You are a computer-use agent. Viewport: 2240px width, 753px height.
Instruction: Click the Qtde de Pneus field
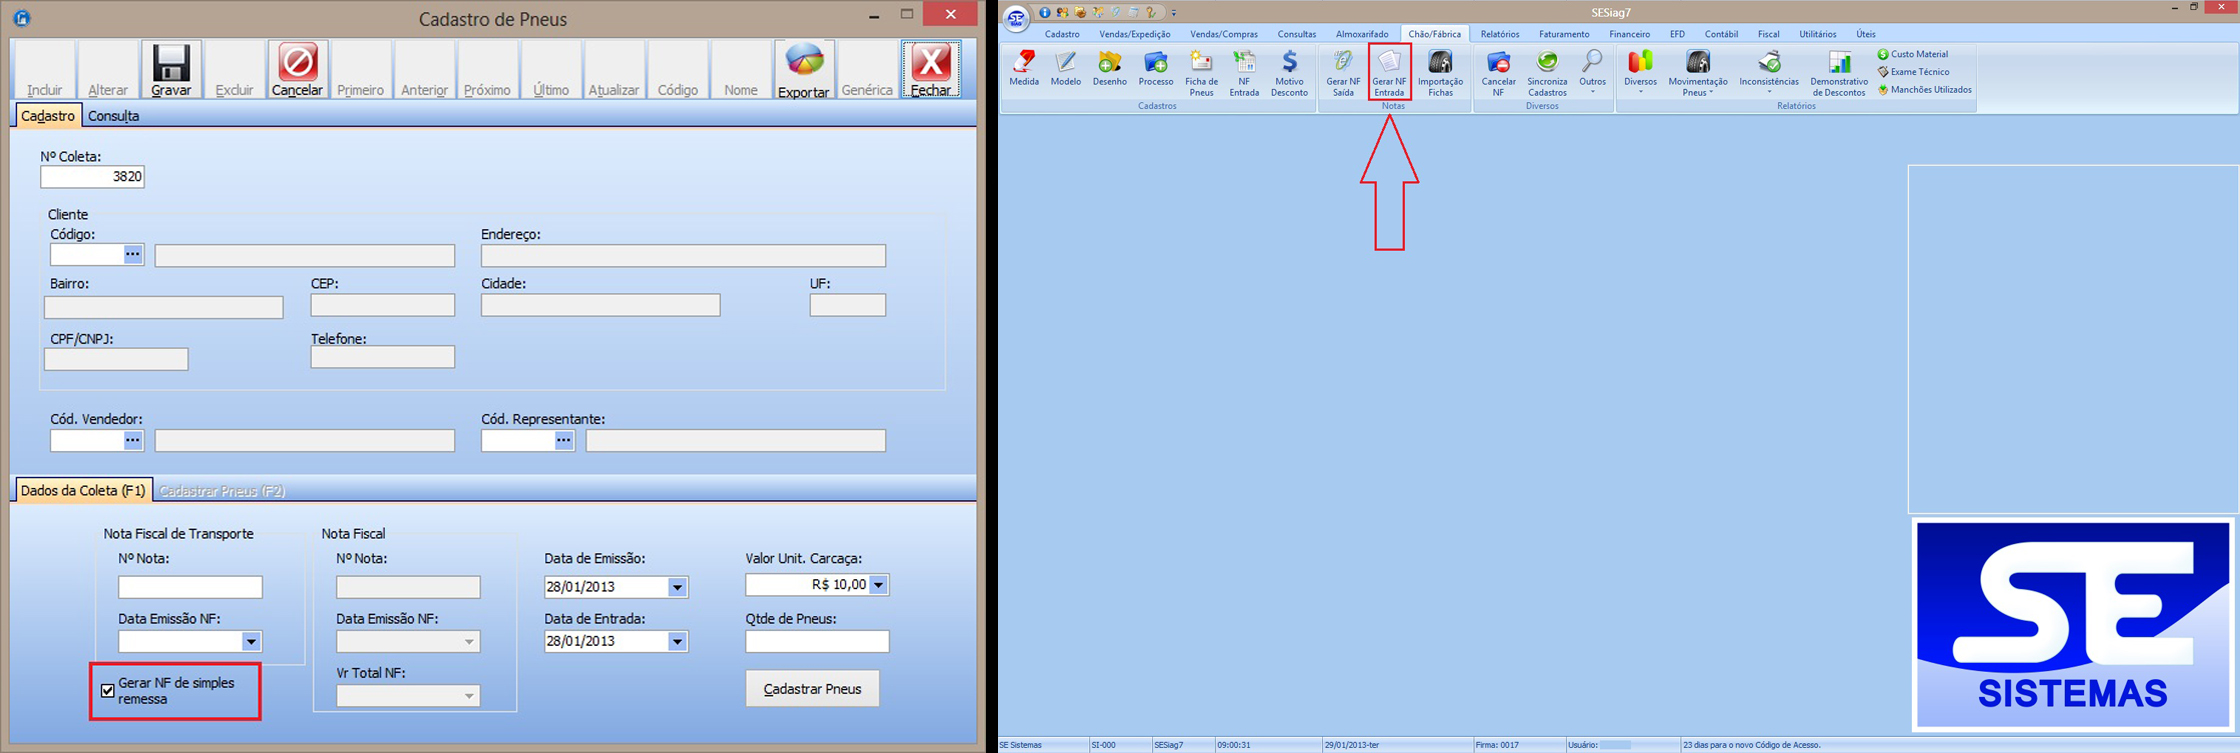[816, 642]
